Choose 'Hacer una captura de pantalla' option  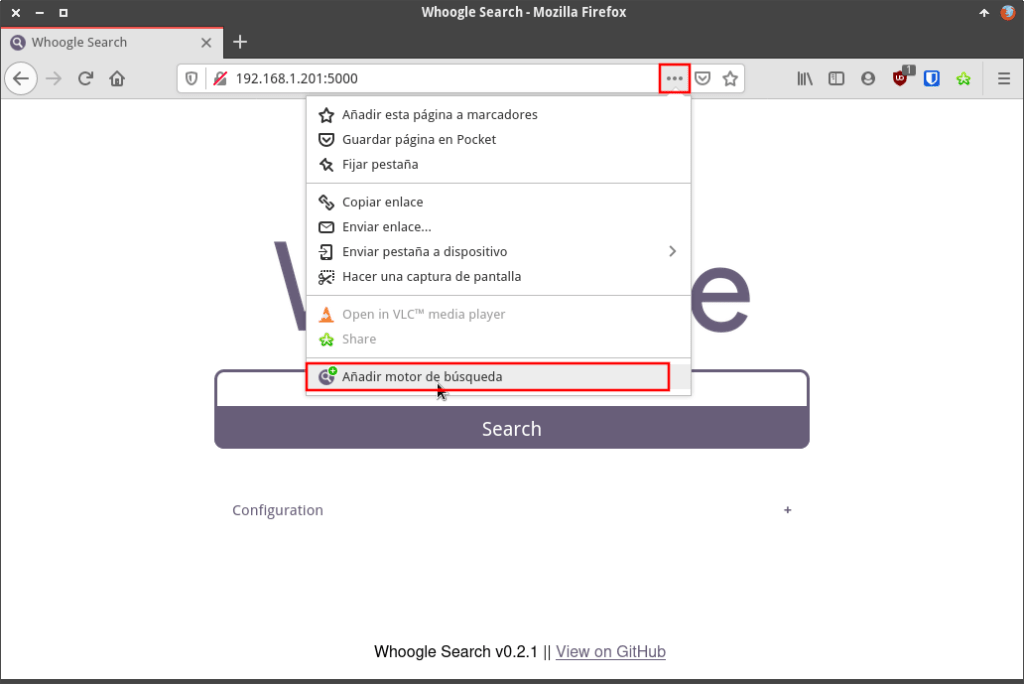pyautogui.click(x=432, y=276)
